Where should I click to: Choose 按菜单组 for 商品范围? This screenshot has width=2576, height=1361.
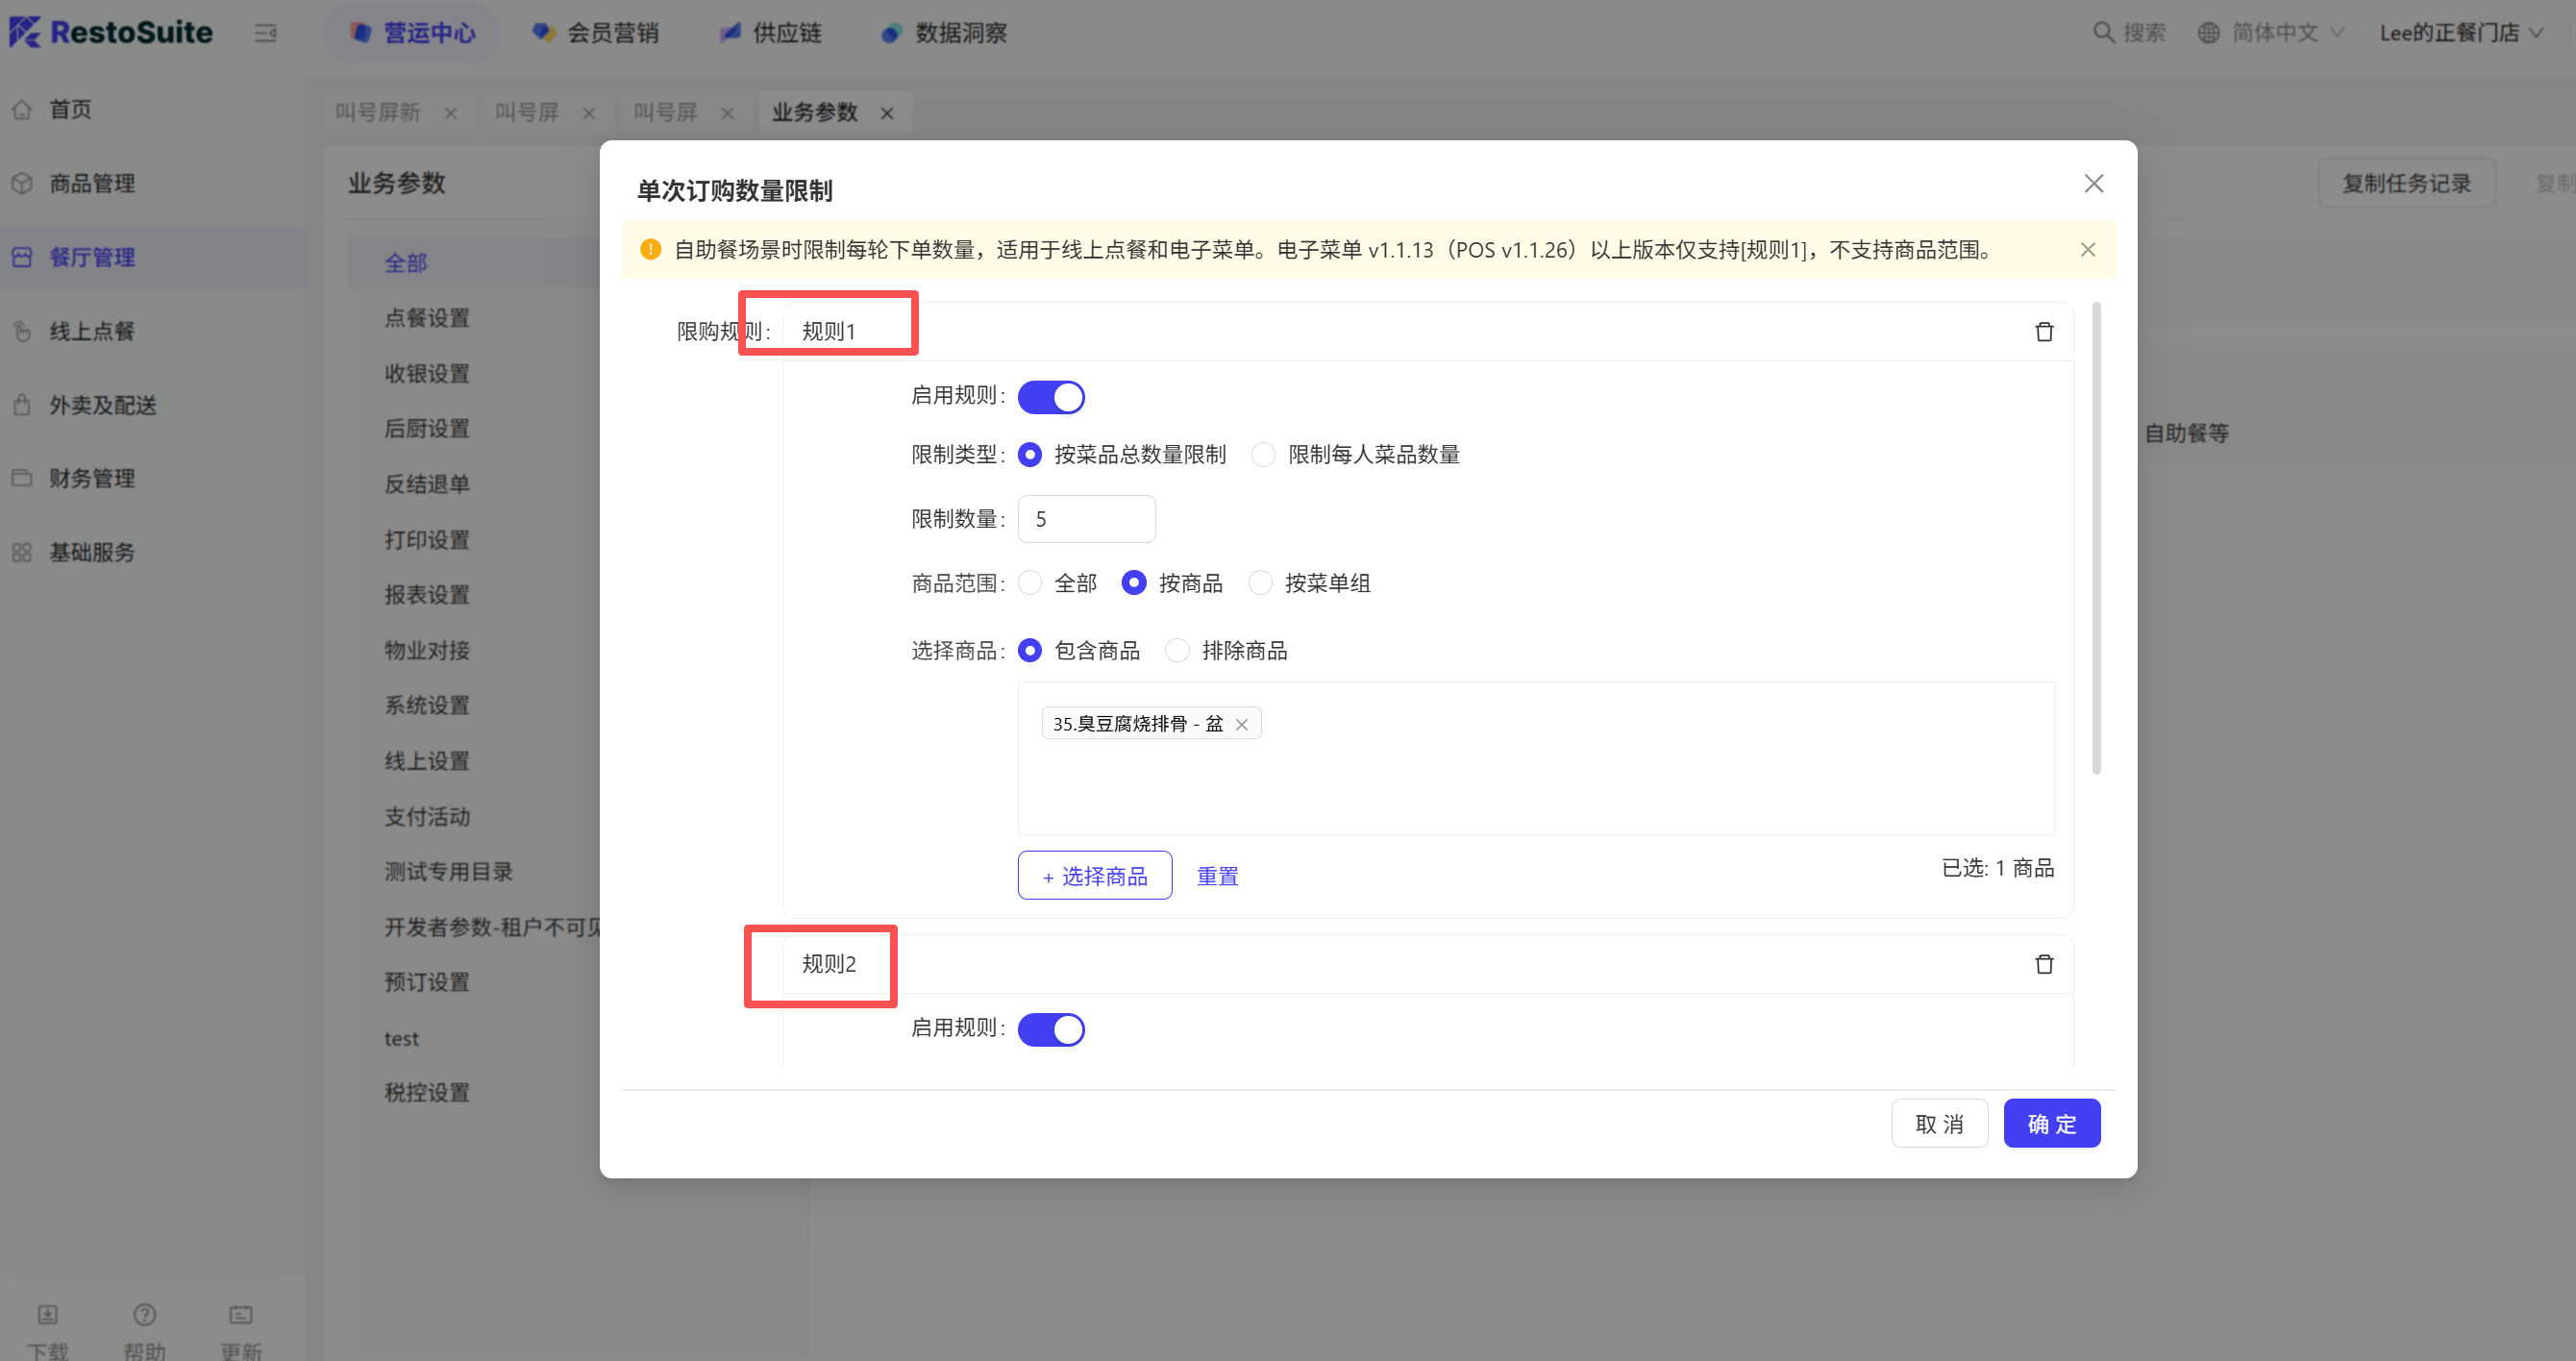click(x=1260, y=583)
